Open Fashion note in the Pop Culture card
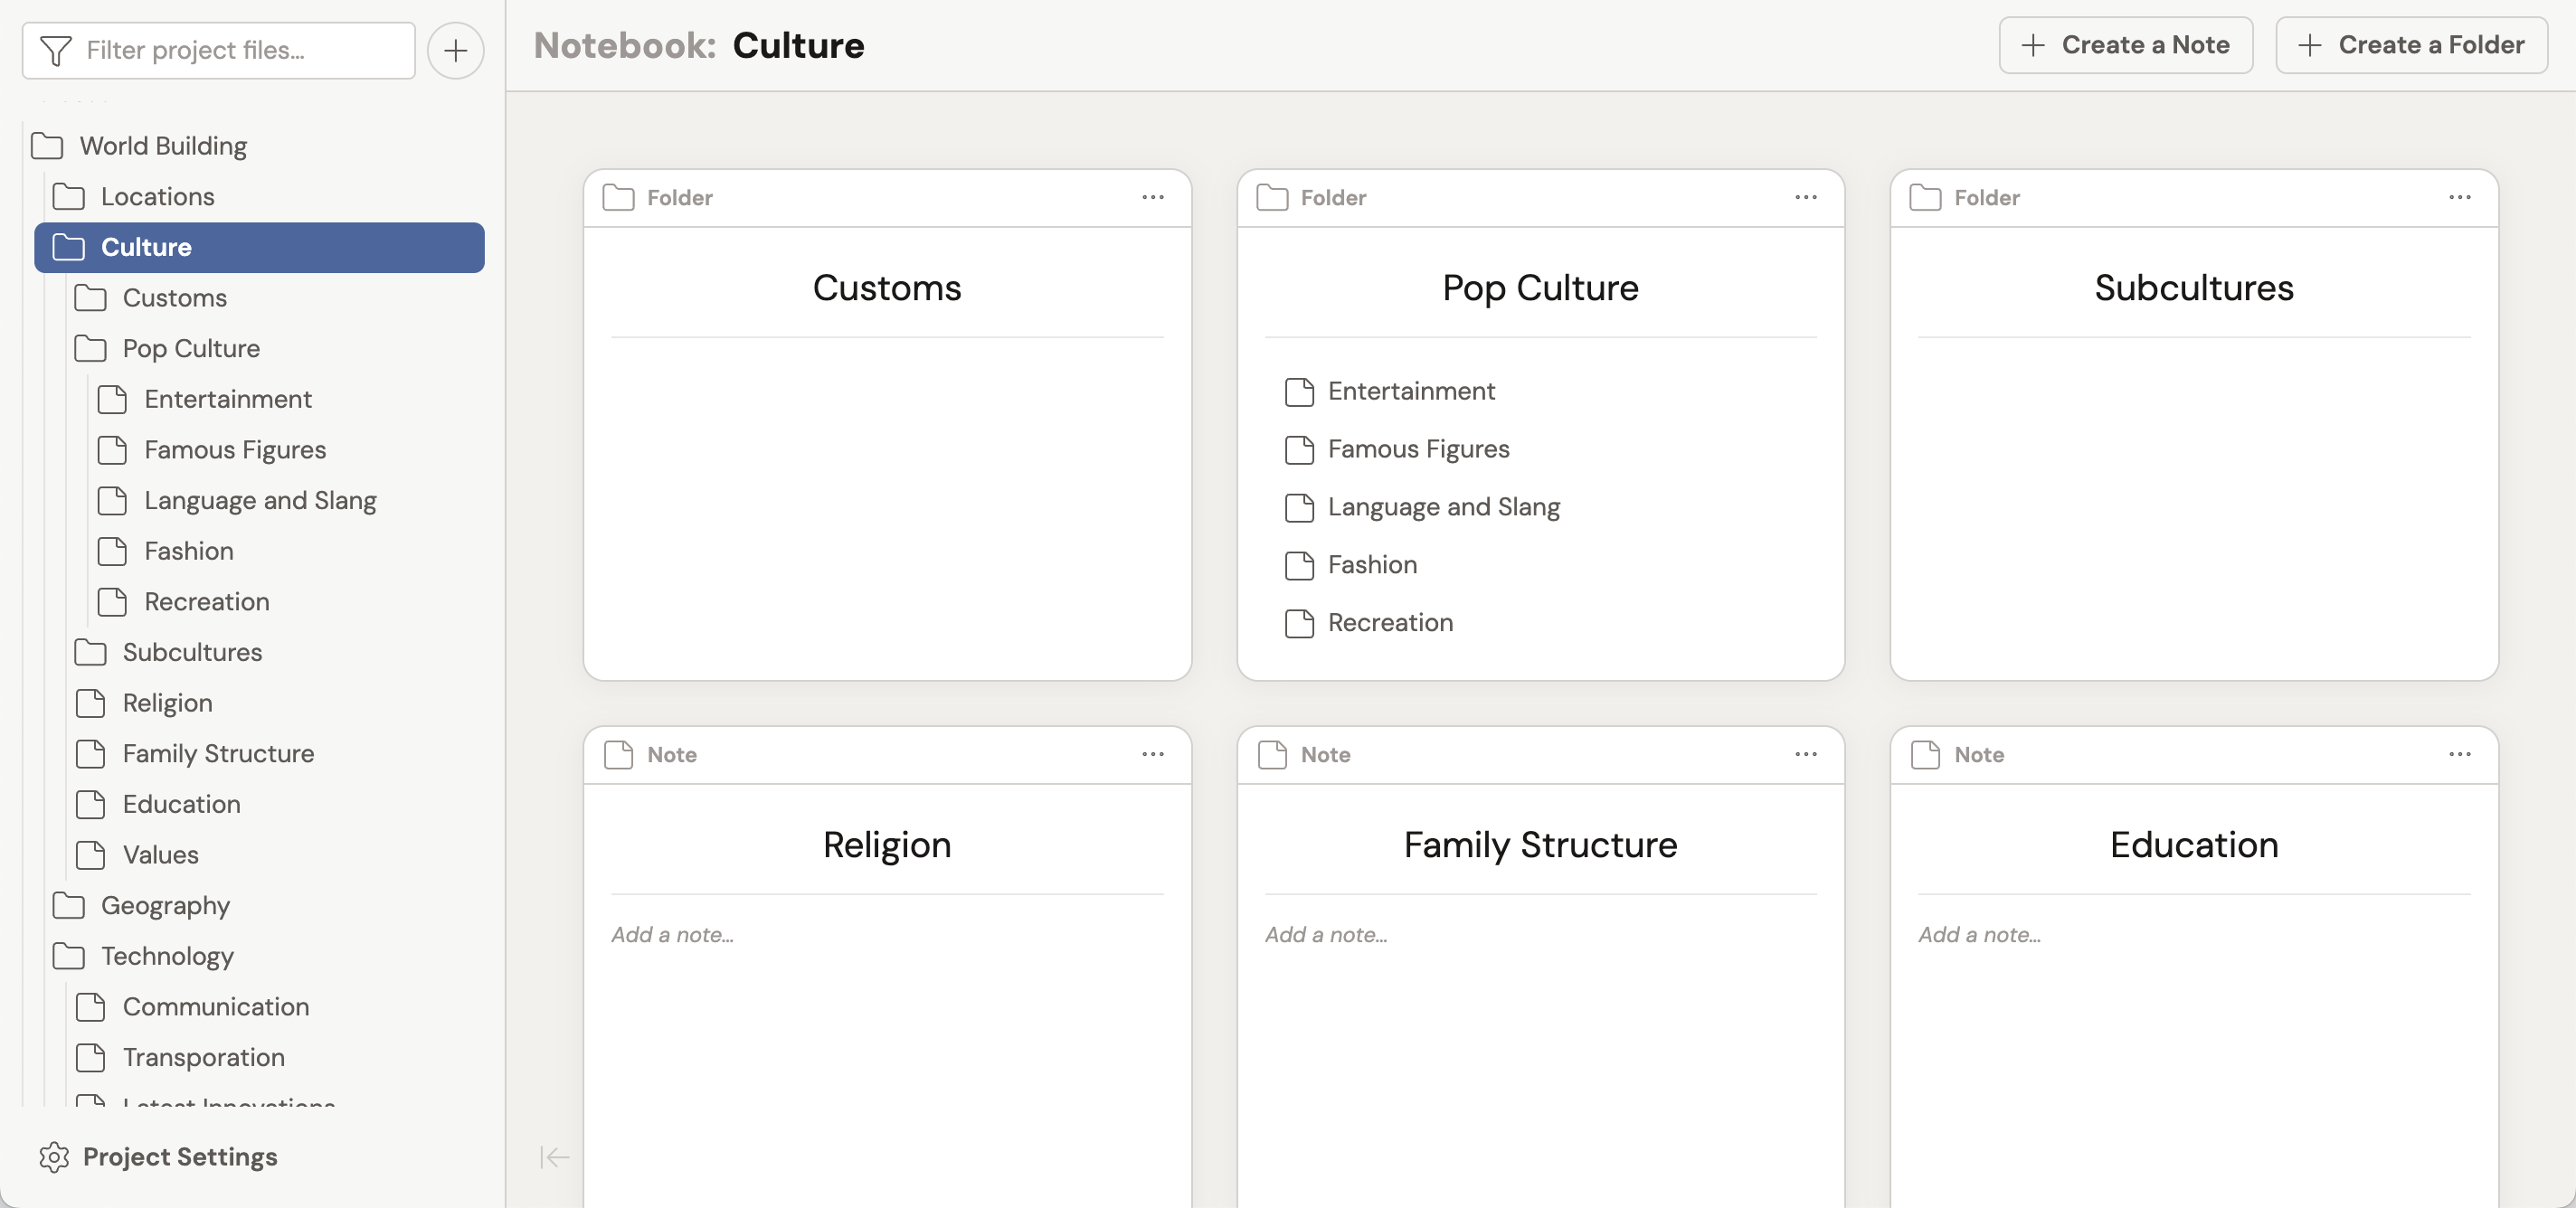Screen dimensions: 2576x1208 (x=1372, y=565)
